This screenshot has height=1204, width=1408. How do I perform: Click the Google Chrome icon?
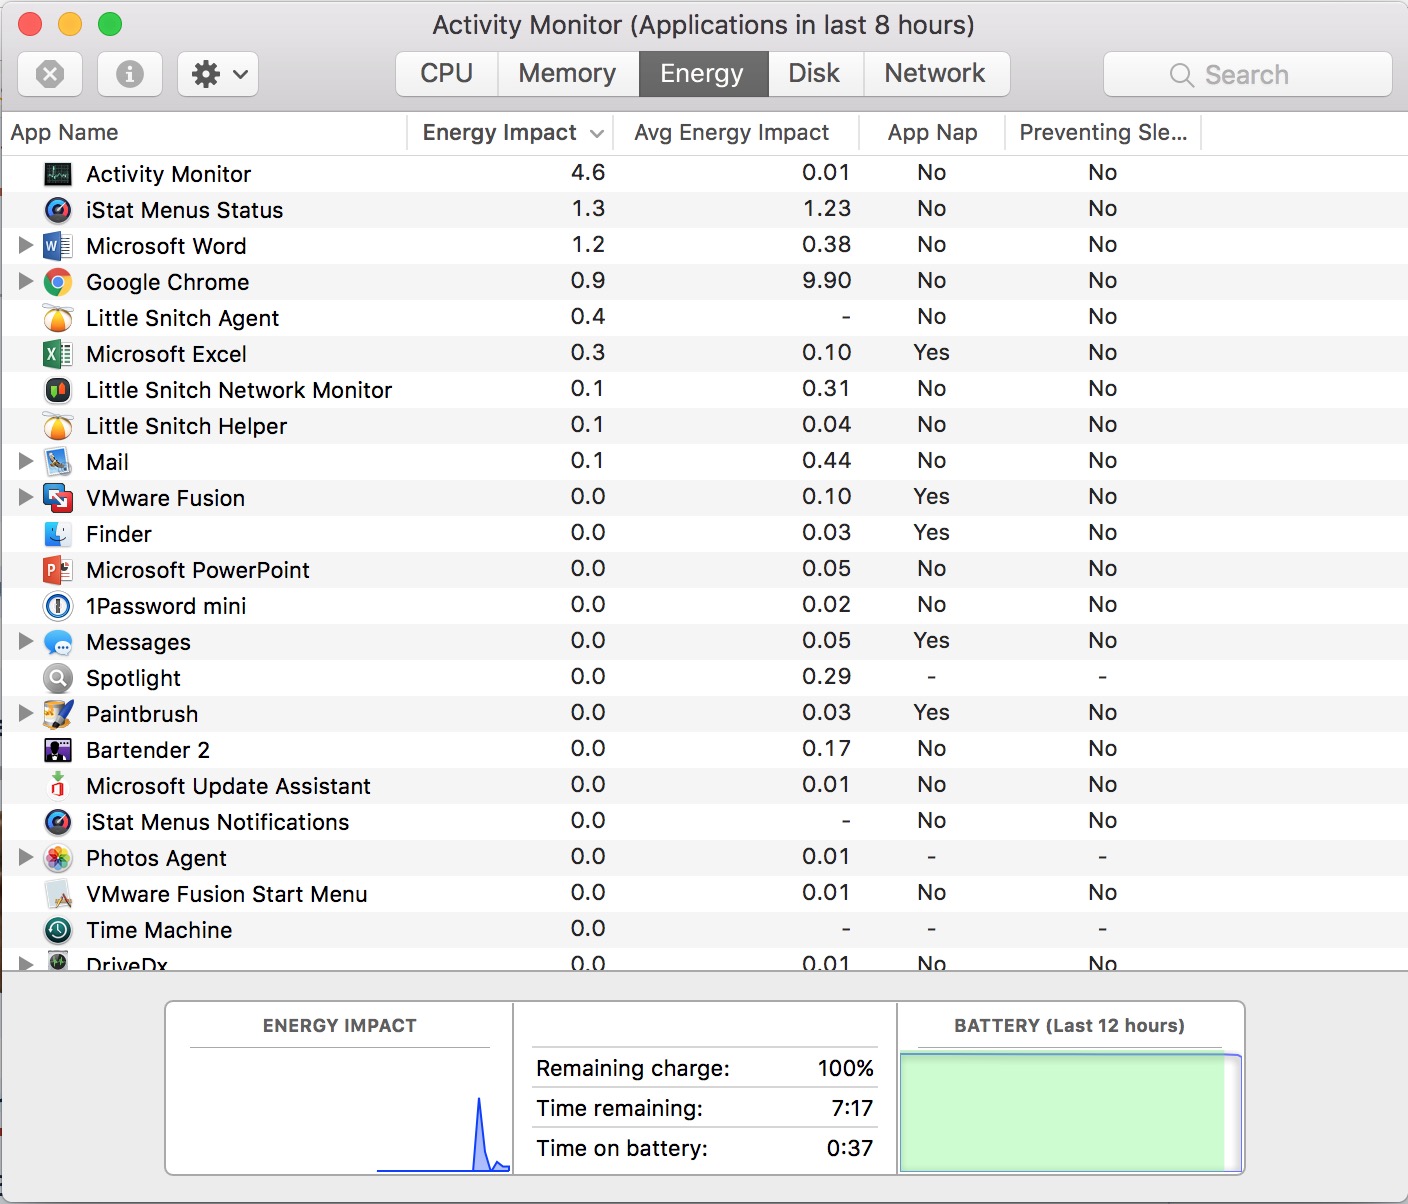pyautogui.click(x=58, y=282)
